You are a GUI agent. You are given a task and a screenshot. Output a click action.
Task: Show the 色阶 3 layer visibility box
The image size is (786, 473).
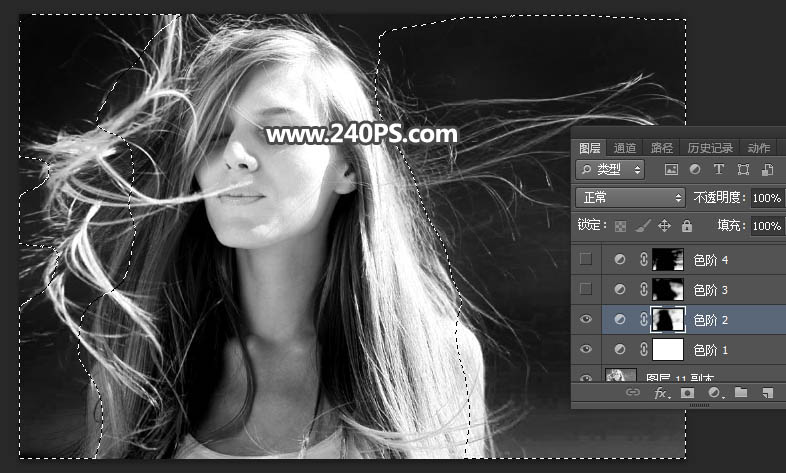(585, 289)
